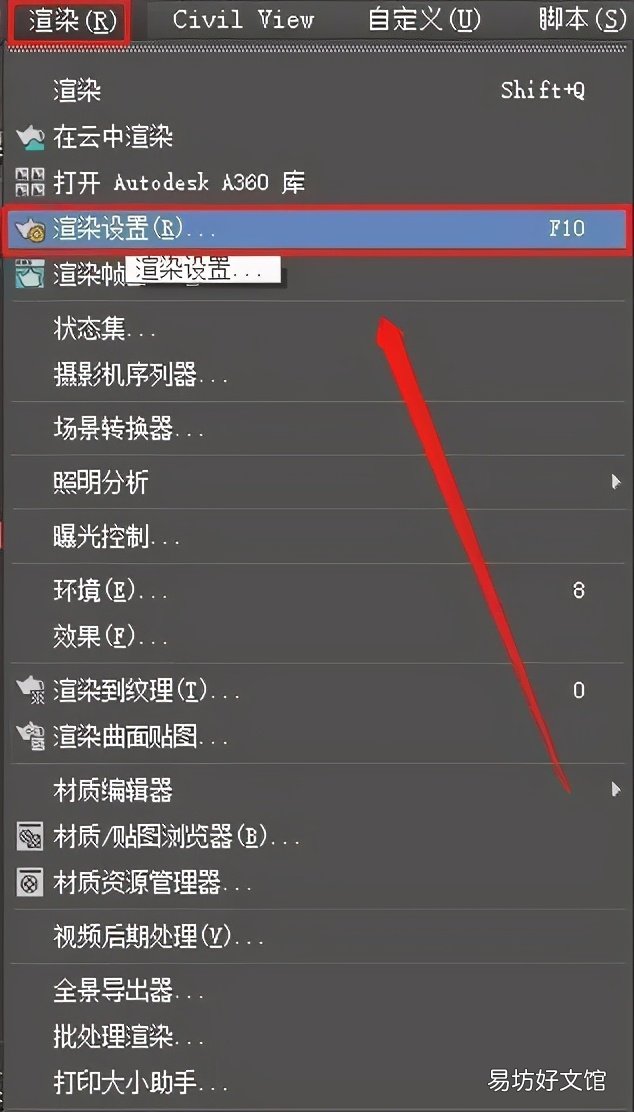Image resolution: width=634 pixels, height=1112 pixels.
Task: Open the 自定义(U) menu
Action: point(424,21)
